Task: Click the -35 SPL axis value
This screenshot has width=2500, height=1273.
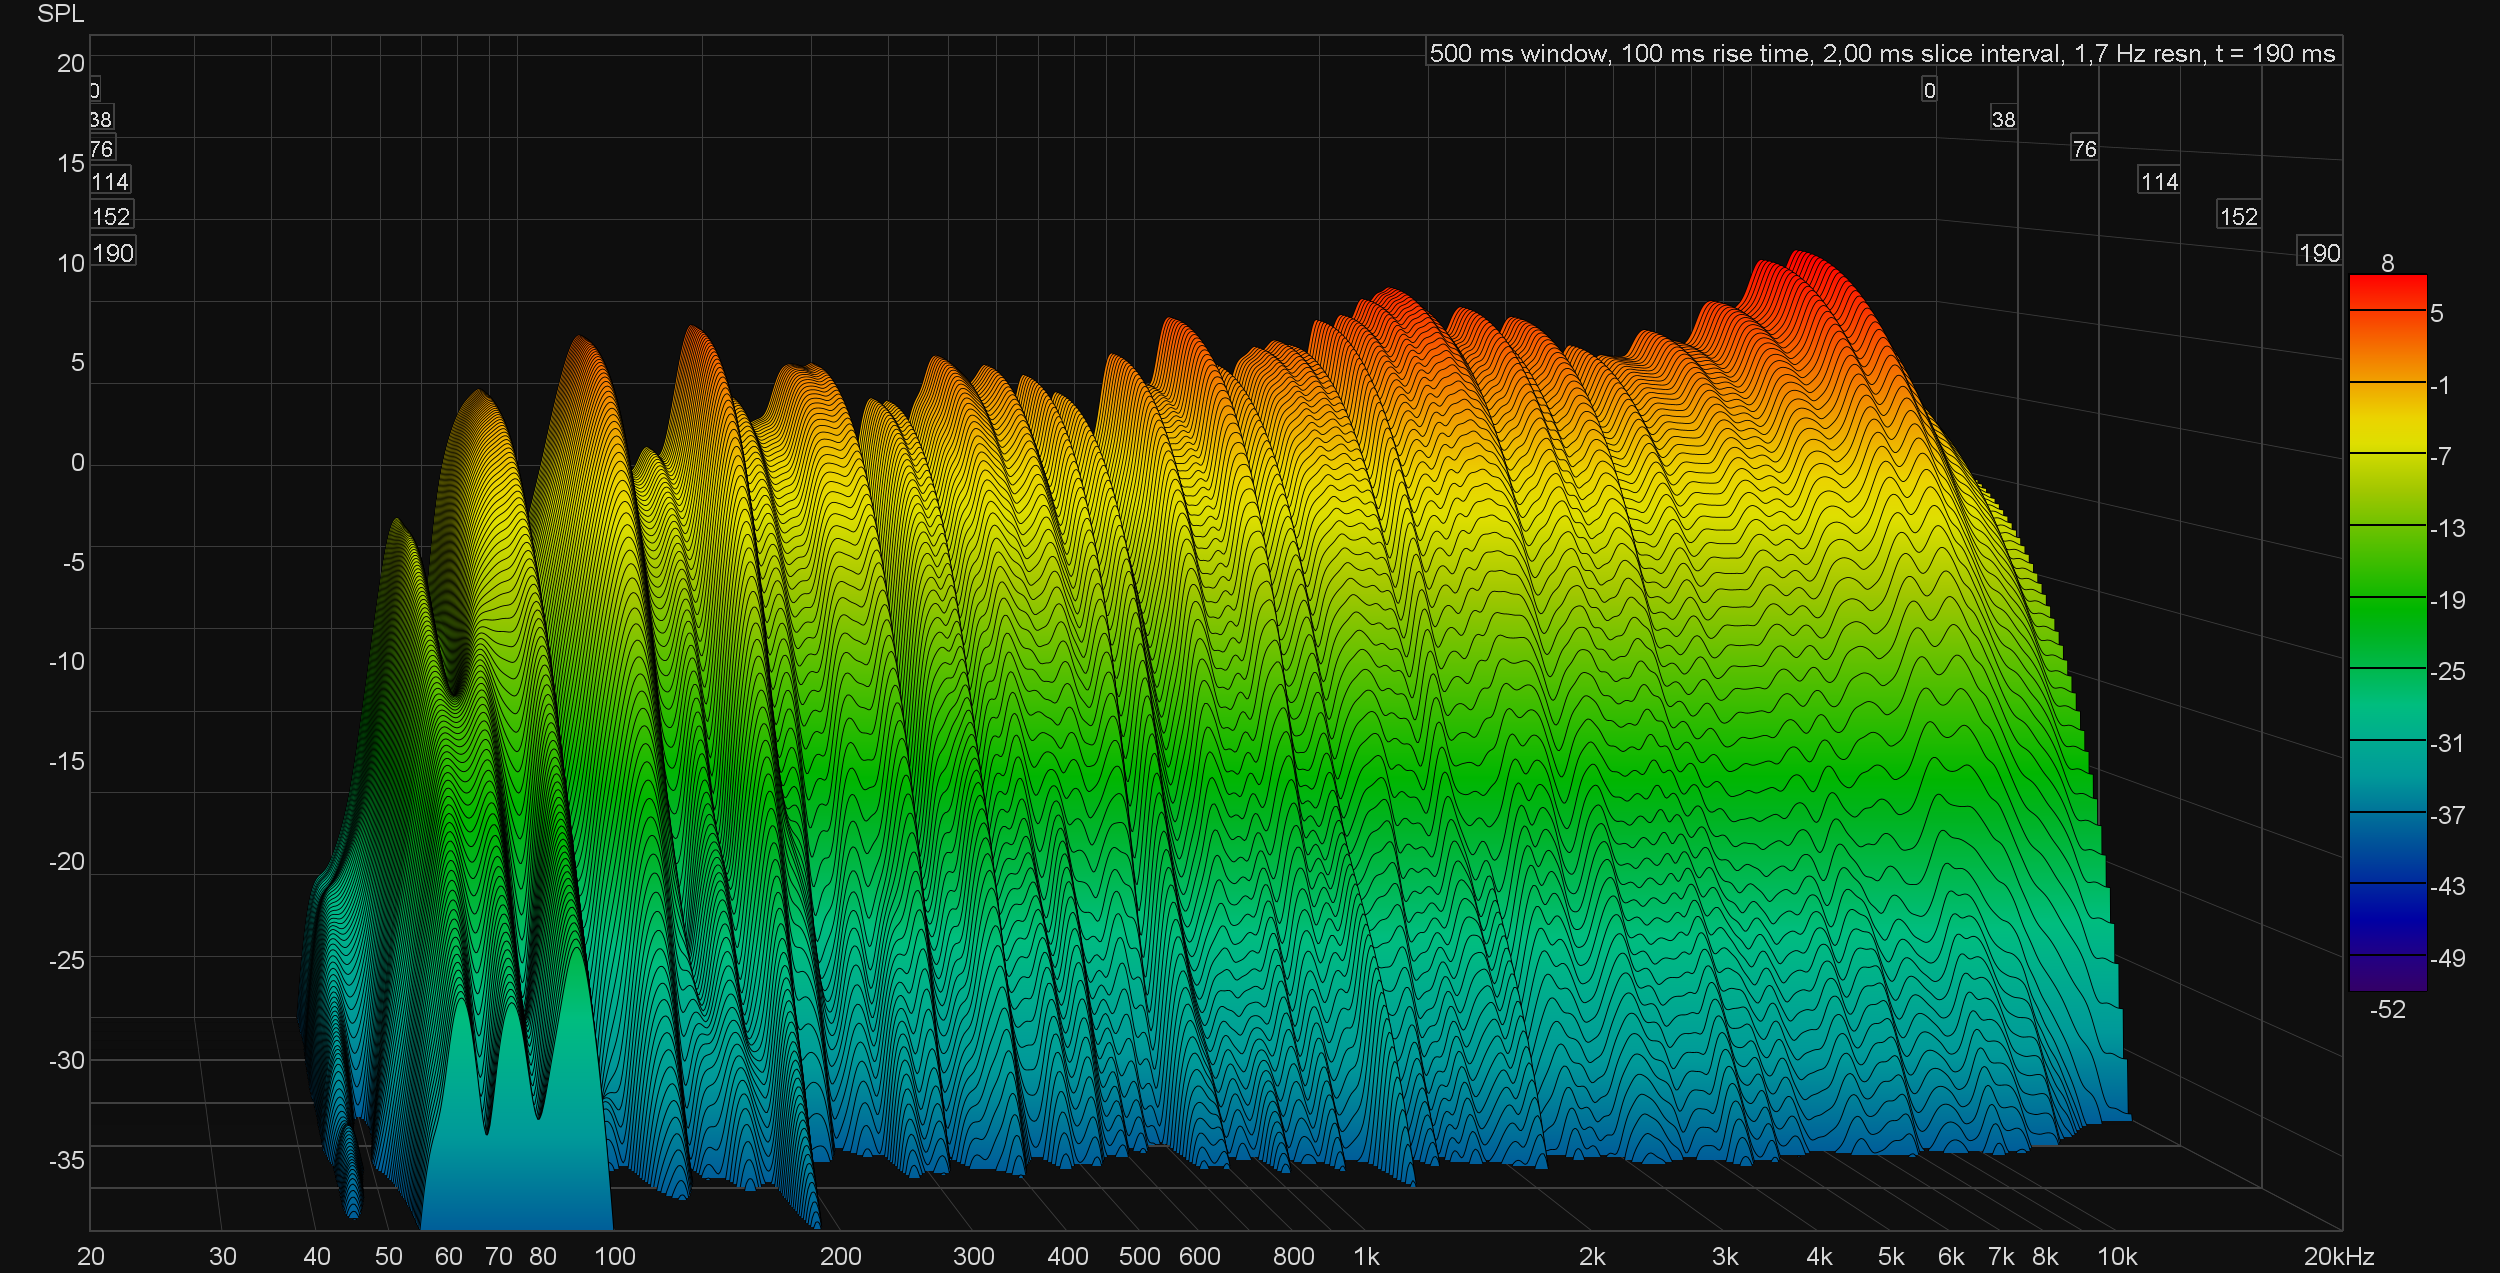Action: 67,1160
